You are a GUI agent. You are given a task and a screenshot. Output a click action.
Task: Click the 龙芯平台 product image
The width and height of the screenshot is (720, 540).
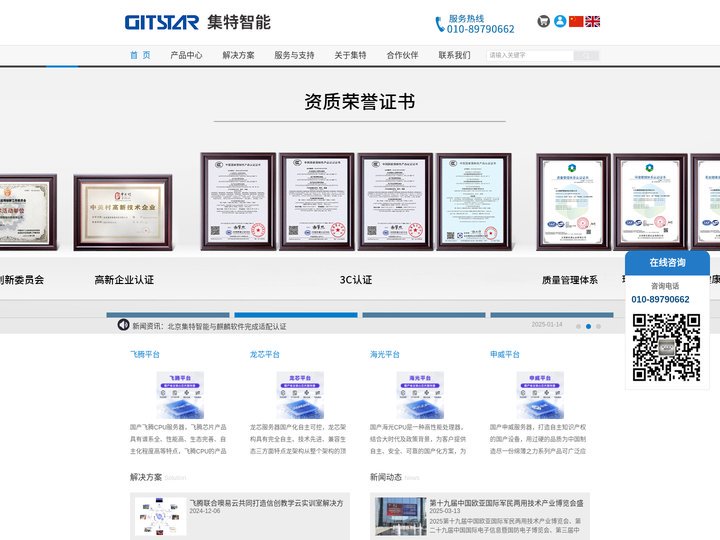[300, 395]
